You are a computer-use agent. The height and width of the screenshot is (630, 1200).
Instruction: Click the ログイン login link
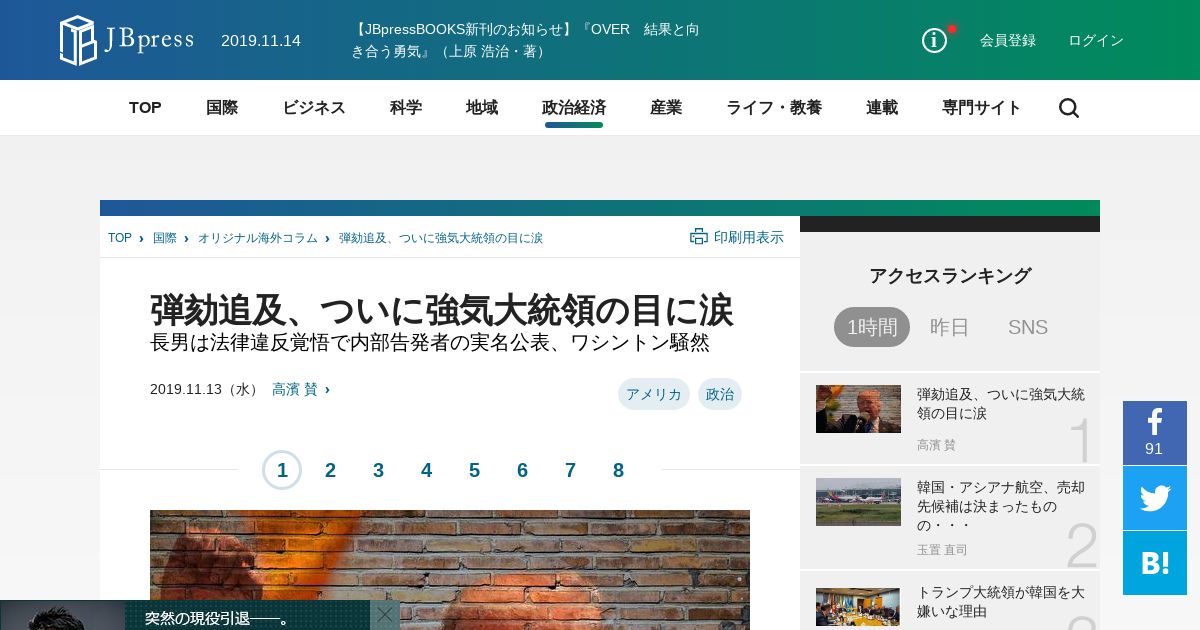[1096, 40]
